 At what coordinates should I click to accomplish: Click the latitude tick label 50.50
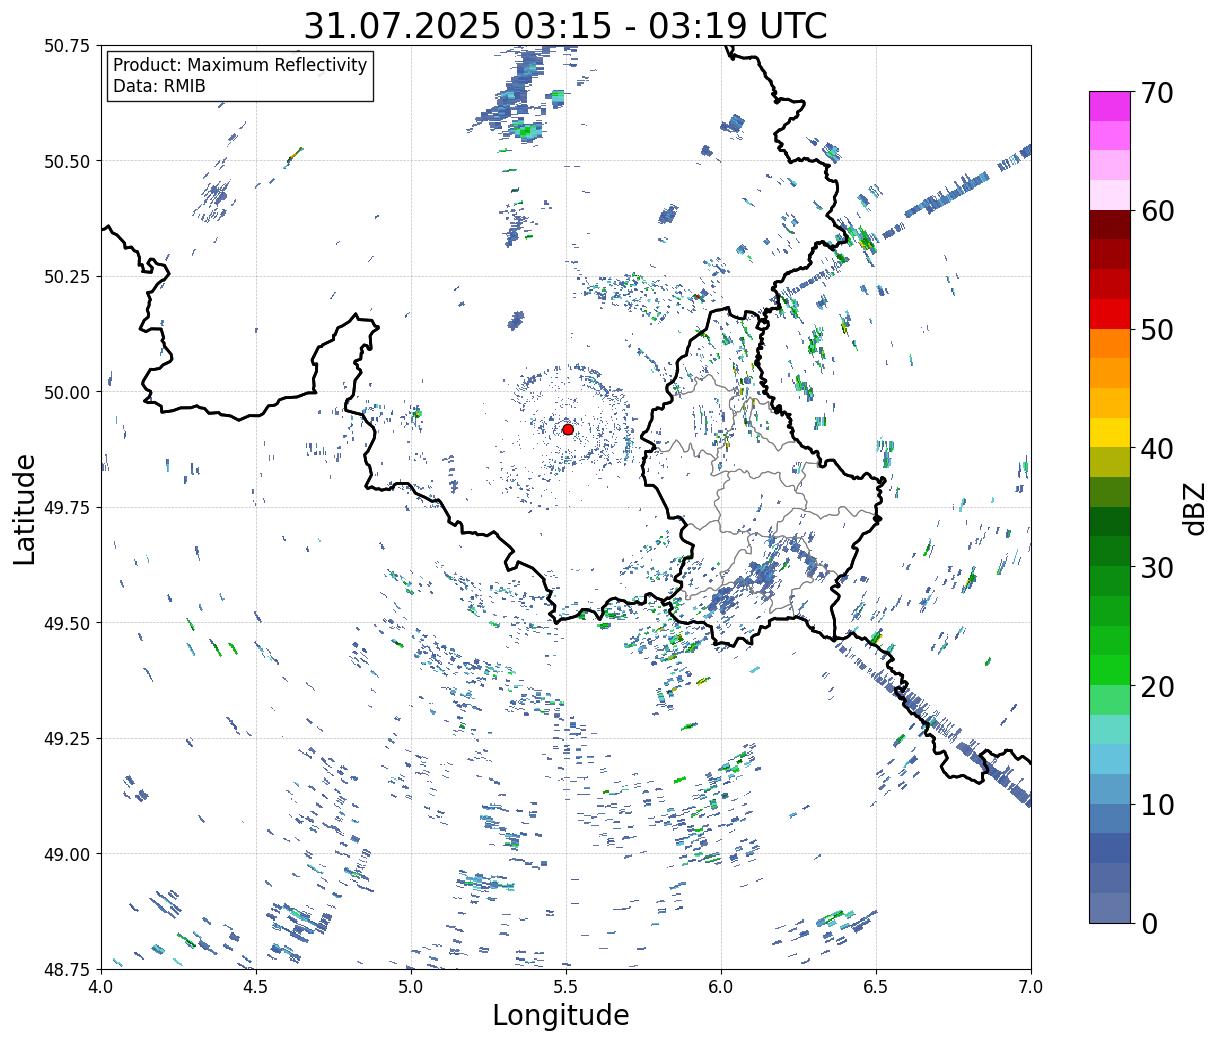67,161
